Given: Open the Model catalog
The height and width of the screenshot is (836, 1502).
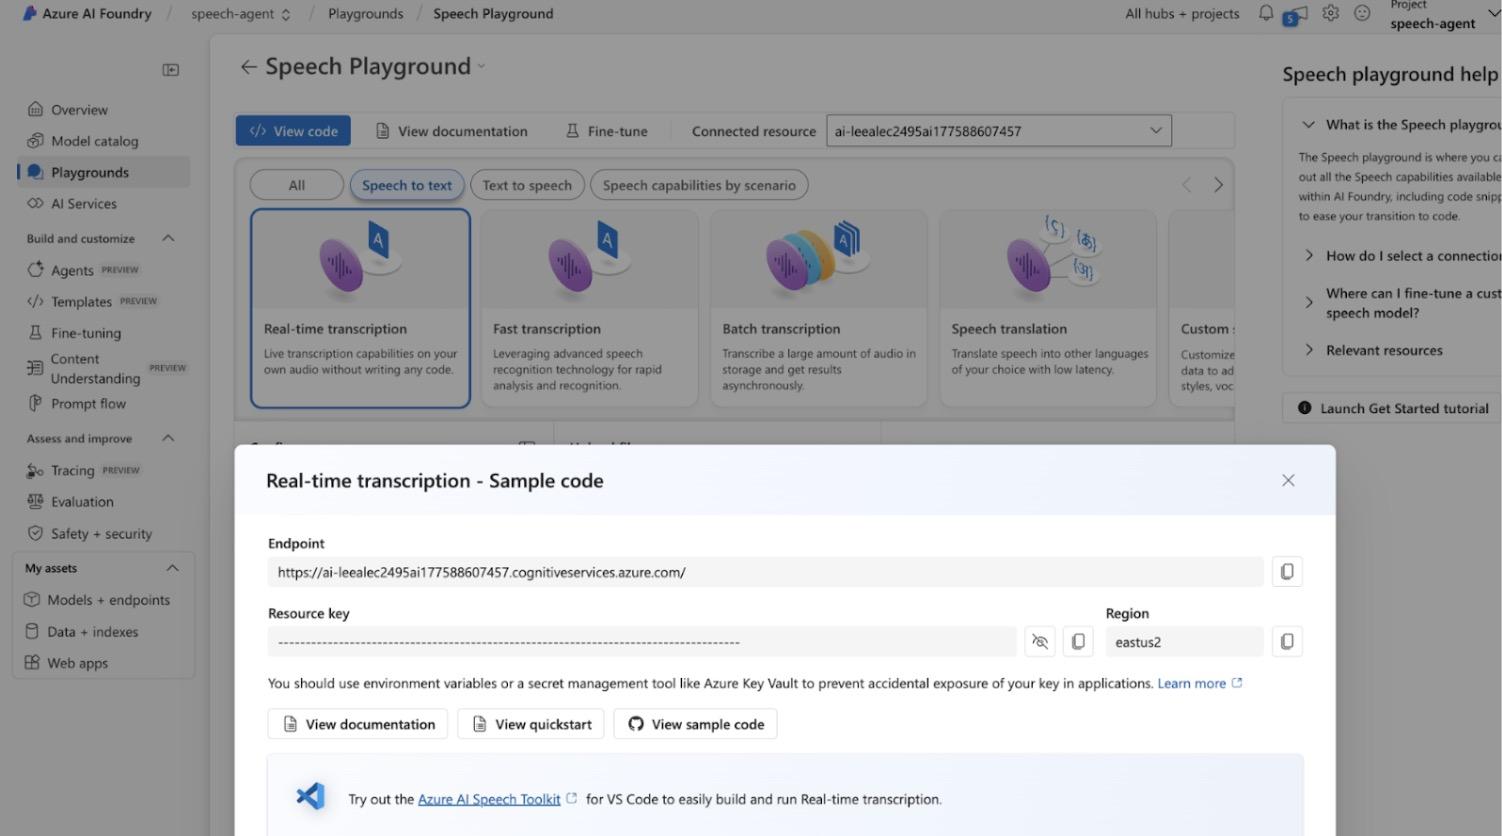Looking at the screenshot, I should coord(94,140).
